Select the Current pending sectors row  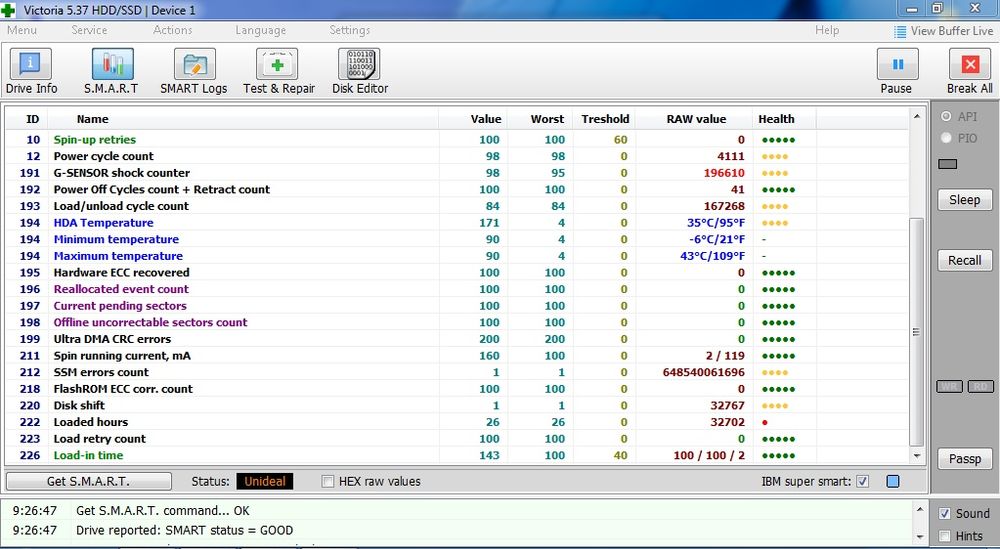457,305
